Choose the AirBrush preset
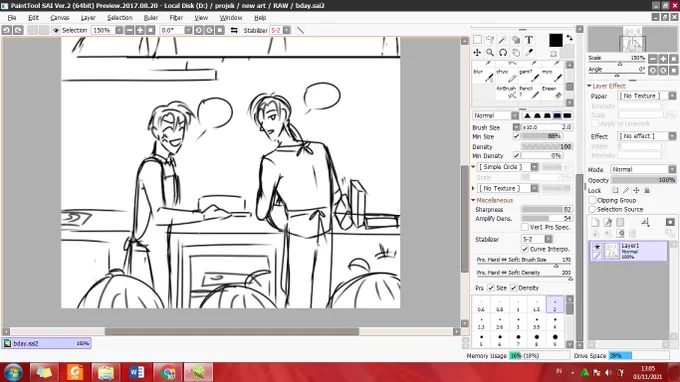 [x=507, y=92]
